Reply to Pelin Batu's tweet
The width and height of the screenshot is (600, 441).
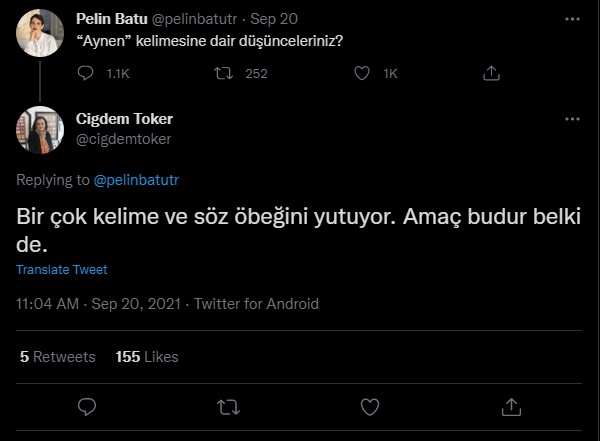pos(87,73)
